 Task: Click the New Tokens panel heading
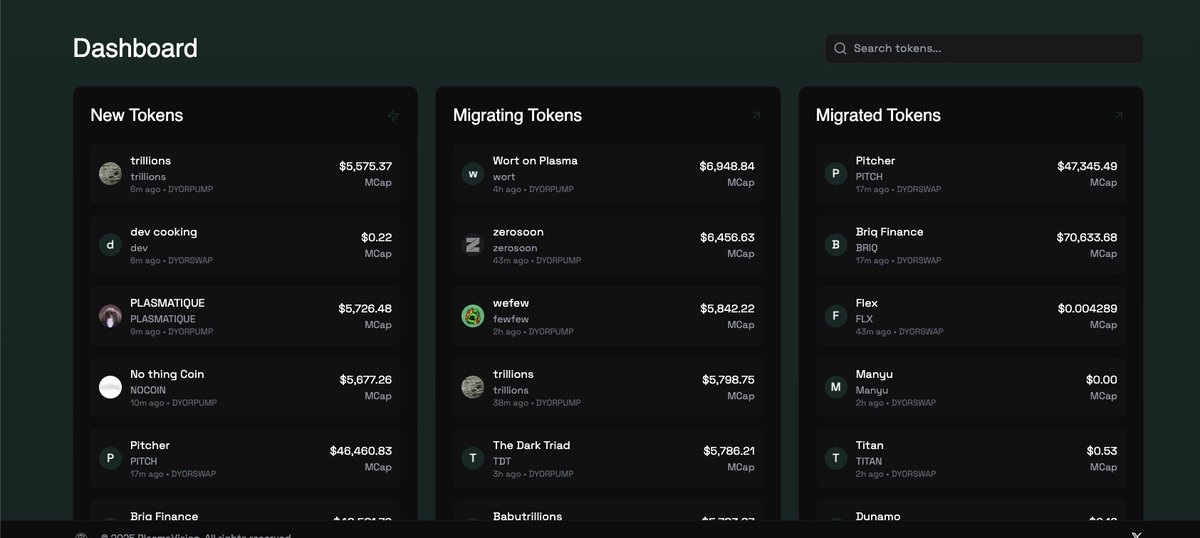[x=137, y=115]
